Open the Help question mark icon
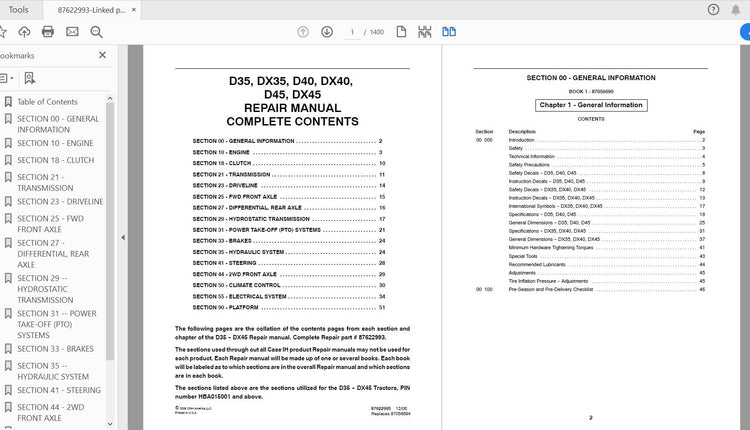This screenshot has height=430, width=750. 713,10
